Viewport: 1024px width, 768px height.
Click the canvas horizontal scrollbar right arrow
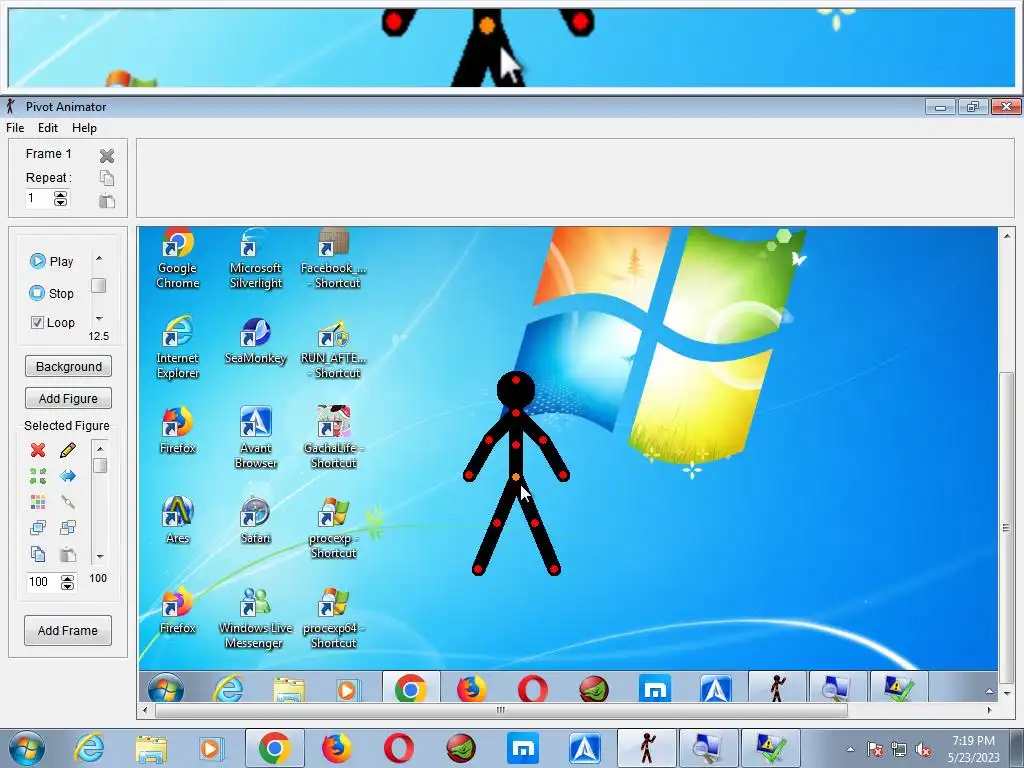(989, 710)
